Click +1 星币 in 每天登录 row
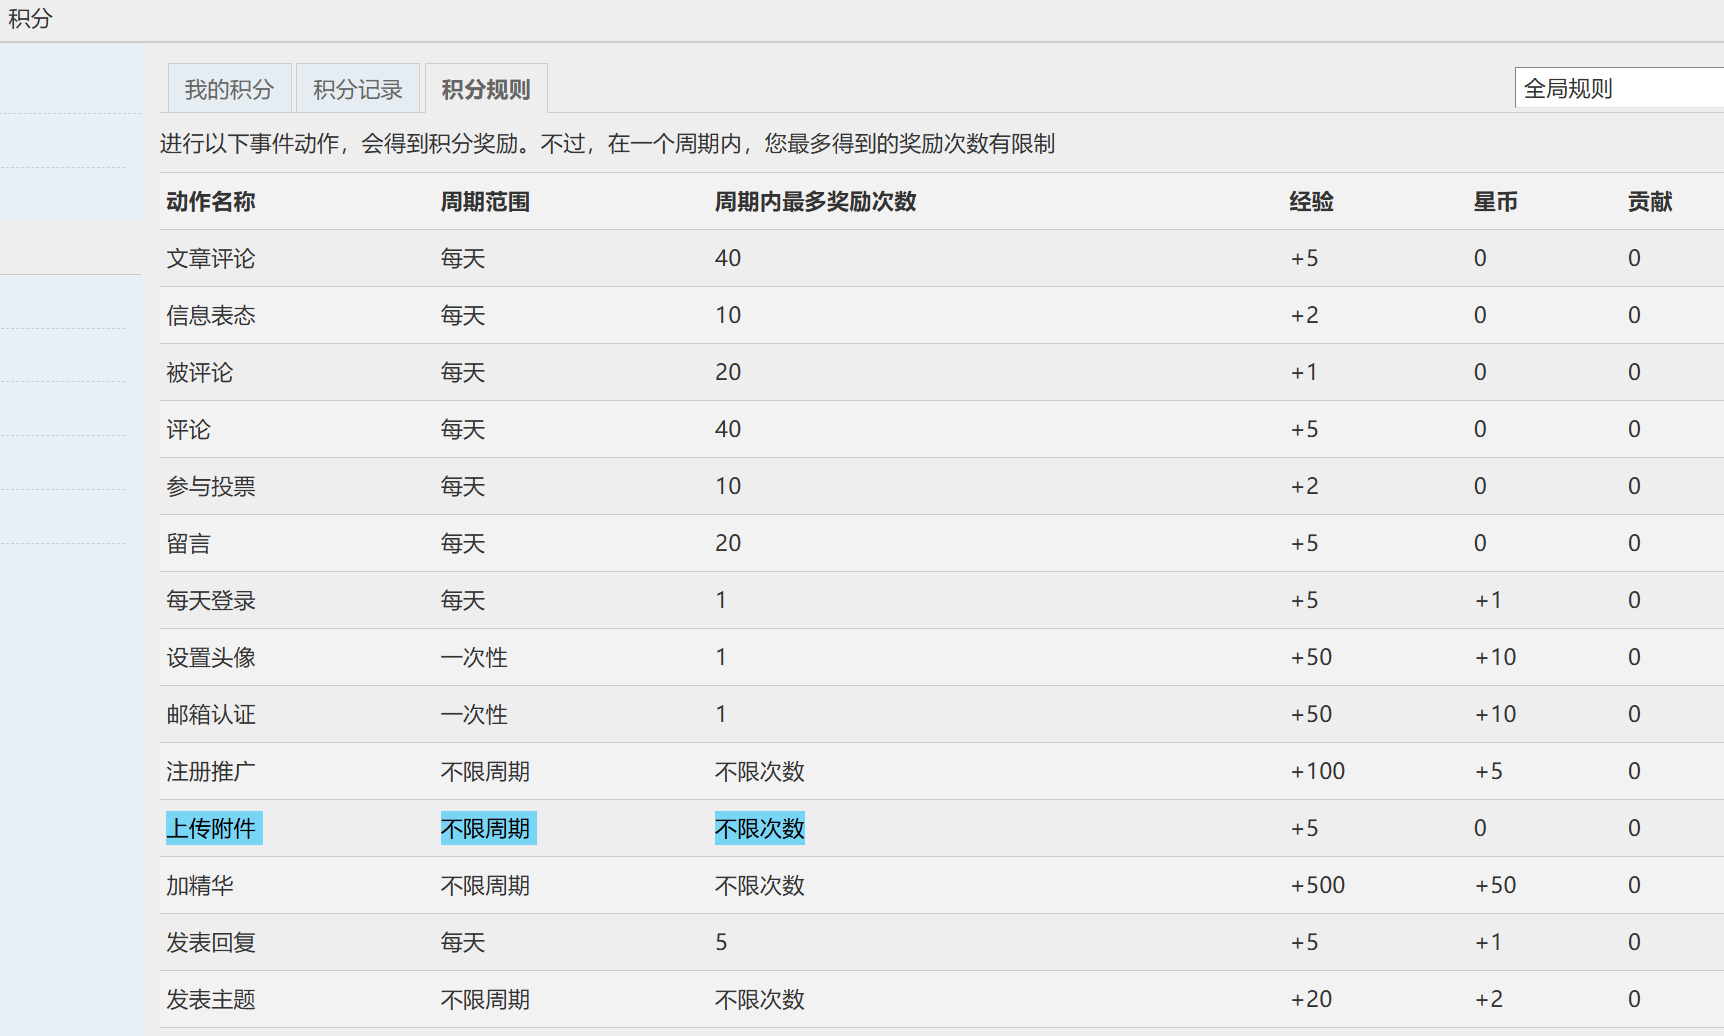This screenshot has height=1036, width=1724. tap(1489, 600)
